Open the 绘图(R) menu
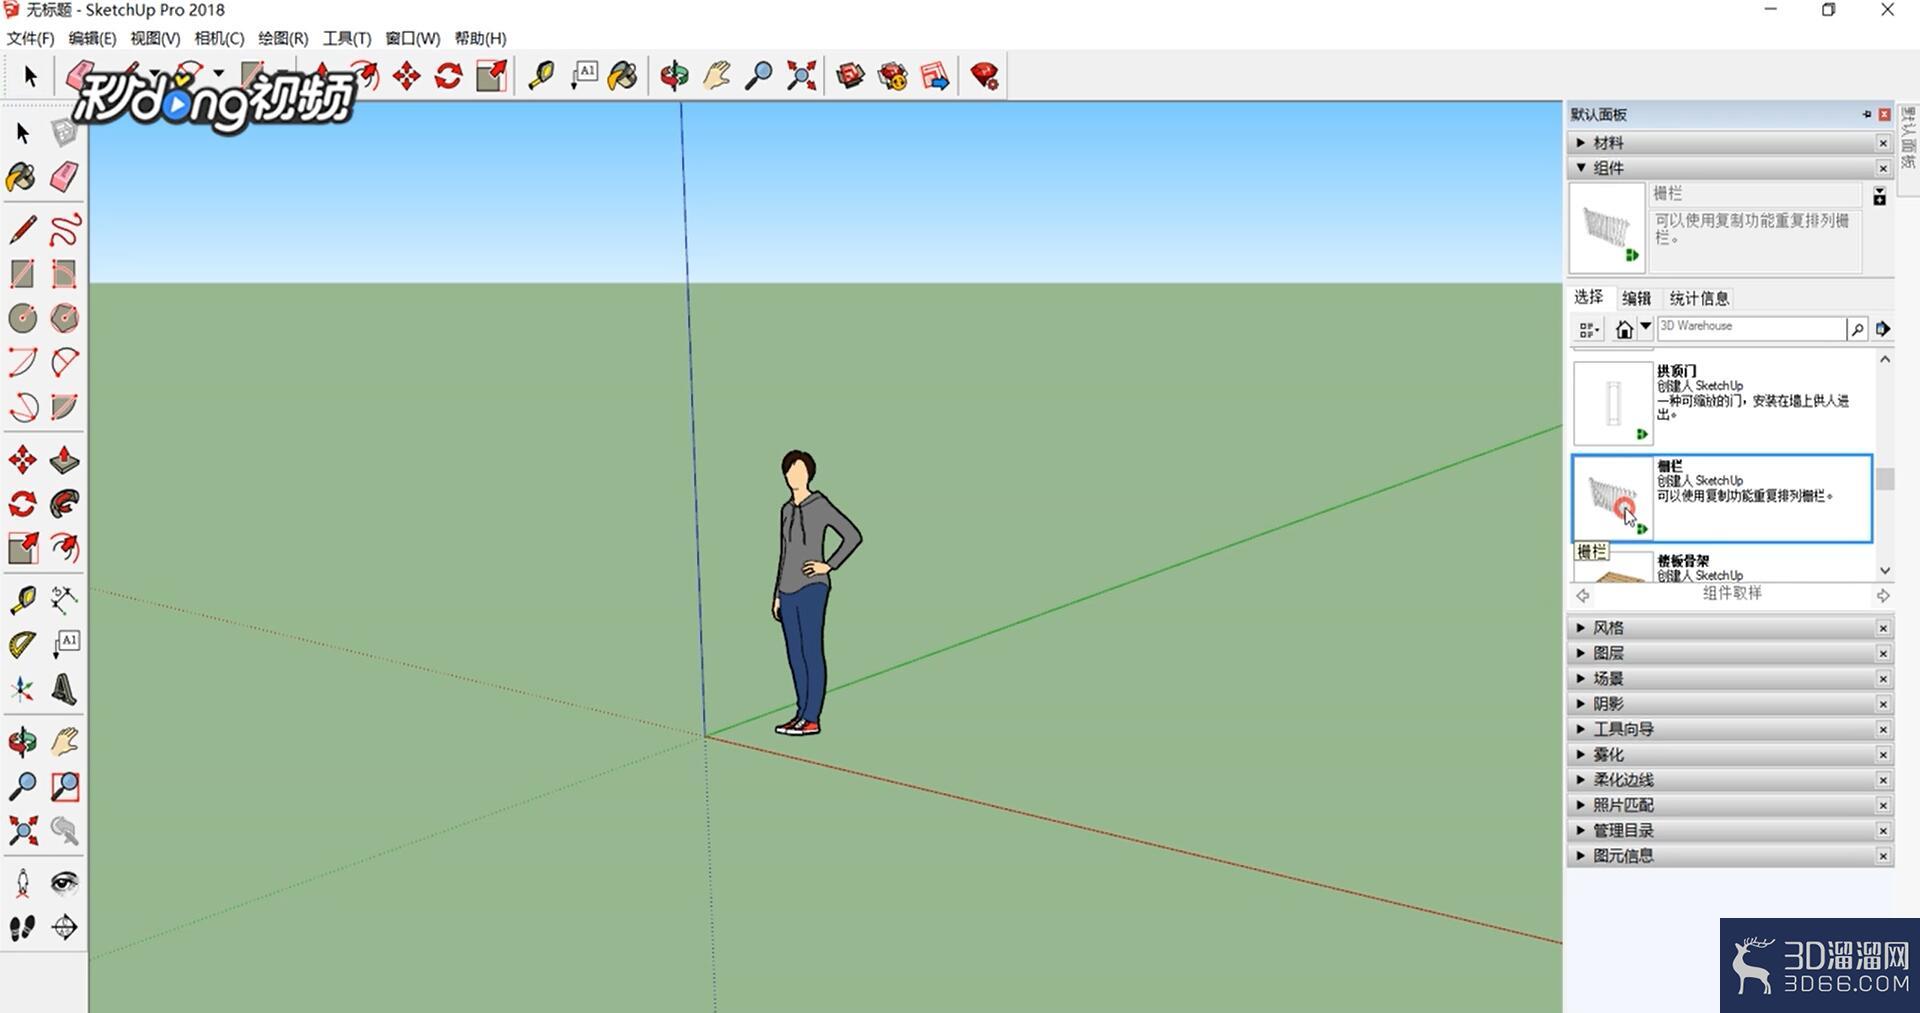The width and height of the screenshot is (1920, 1013). (283, 38)
